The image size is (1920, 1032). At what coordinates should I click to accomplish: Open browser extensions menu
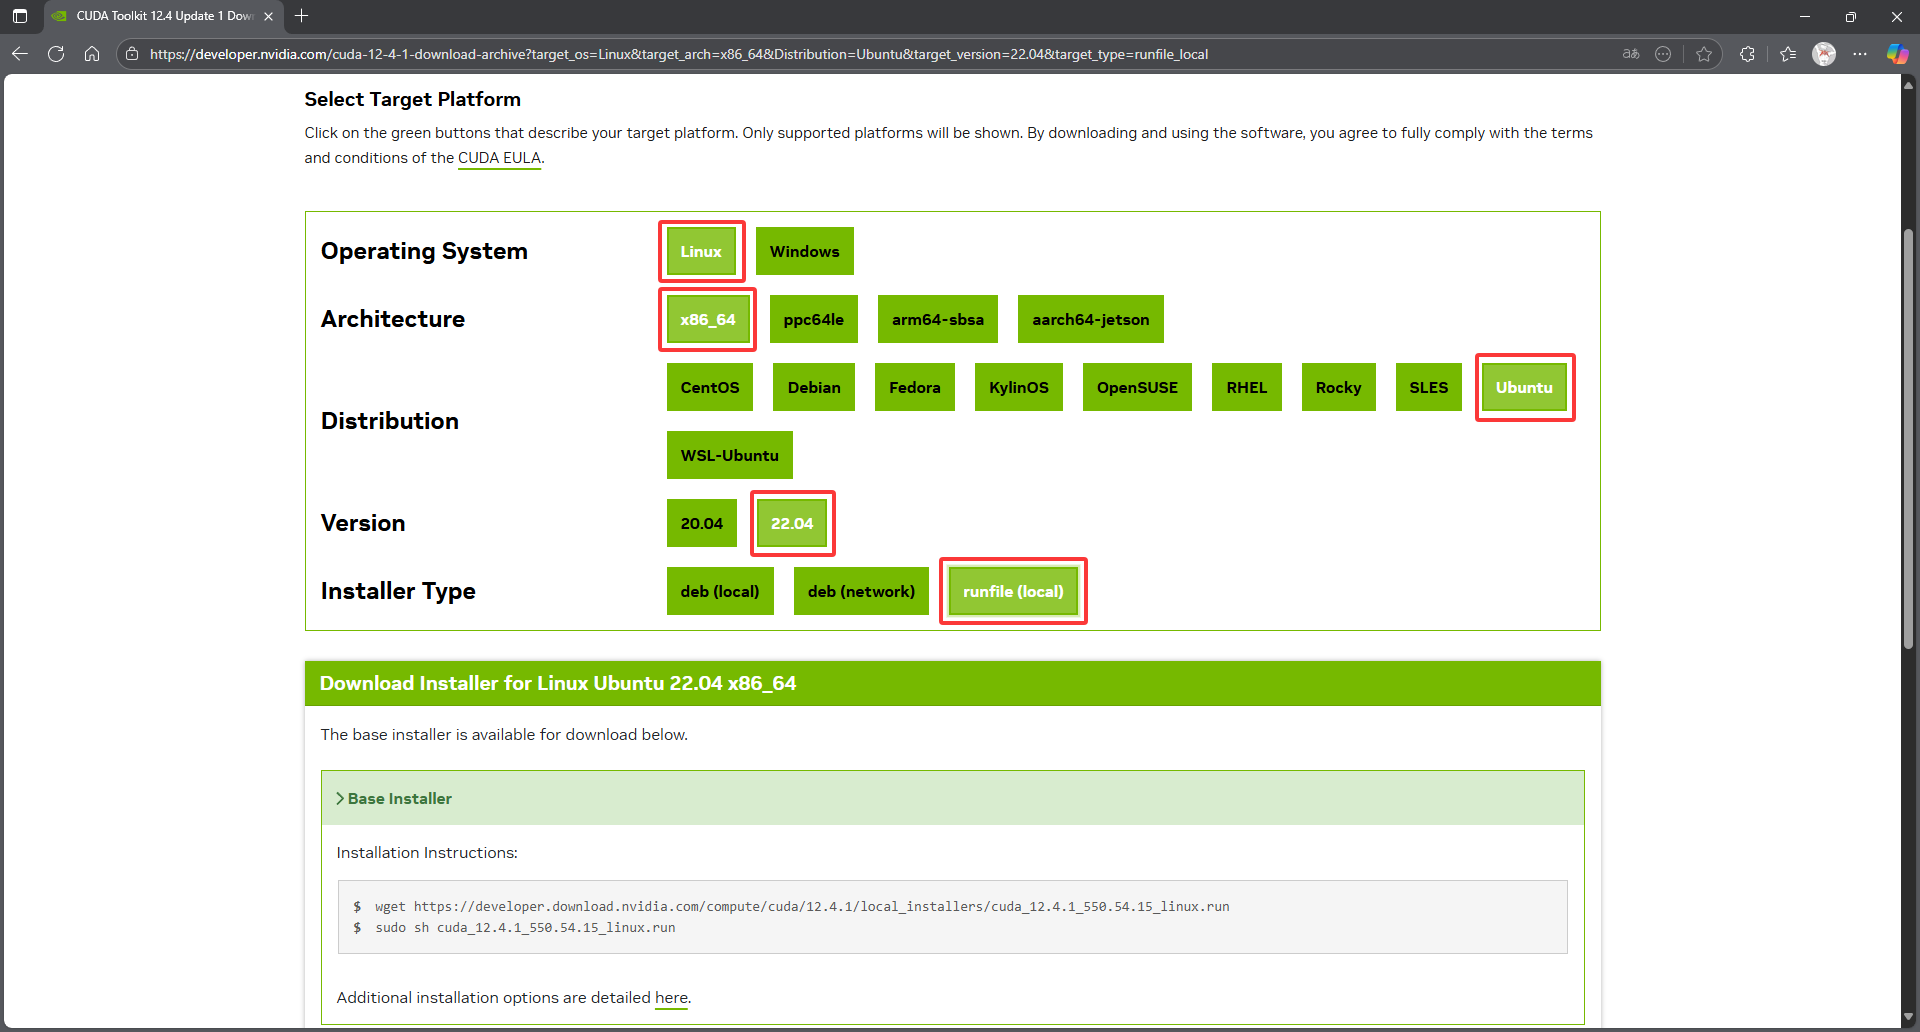[x=1747, y=54]
